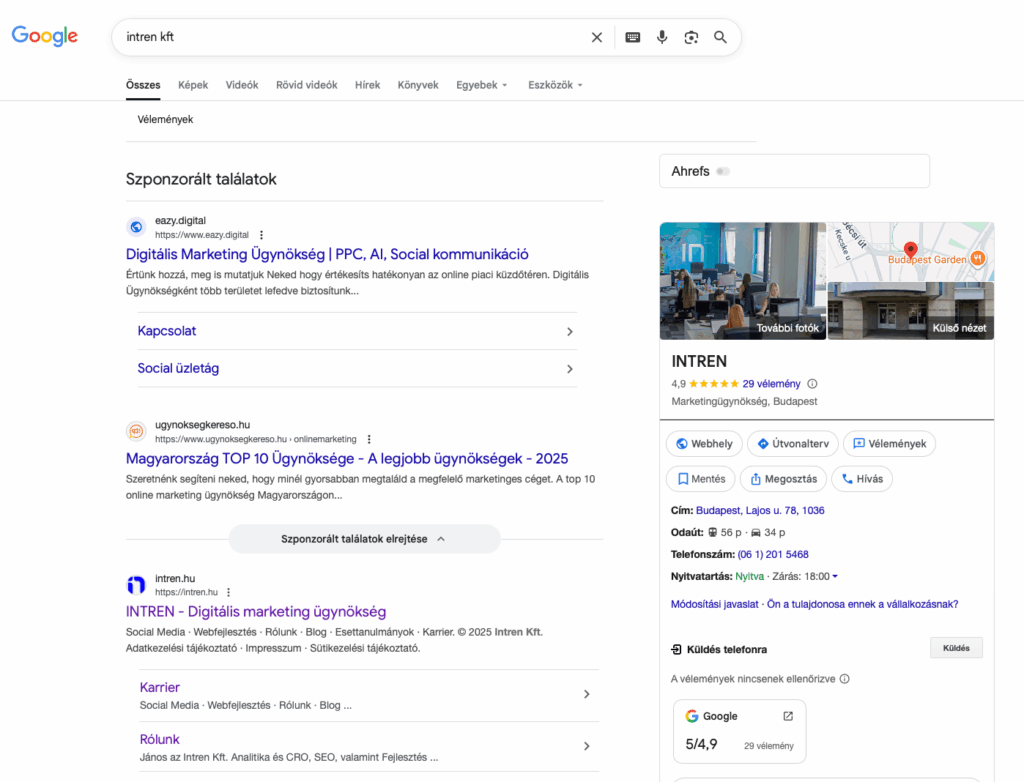The width and height of the screenshot is (1024, 782).
Task: Collapse sponsored results with Szponzorált találatok elrejtése
Action: point(364,540)
